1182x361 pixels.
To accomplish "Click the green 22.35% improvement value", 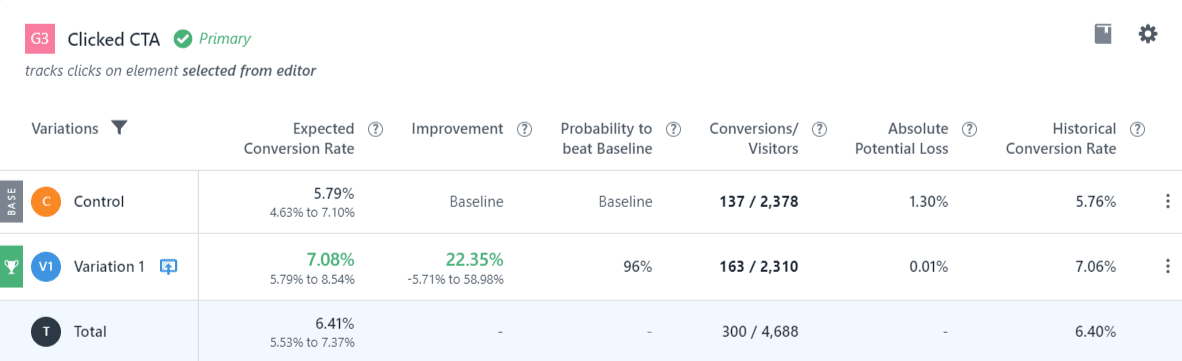I will point(474,260).
